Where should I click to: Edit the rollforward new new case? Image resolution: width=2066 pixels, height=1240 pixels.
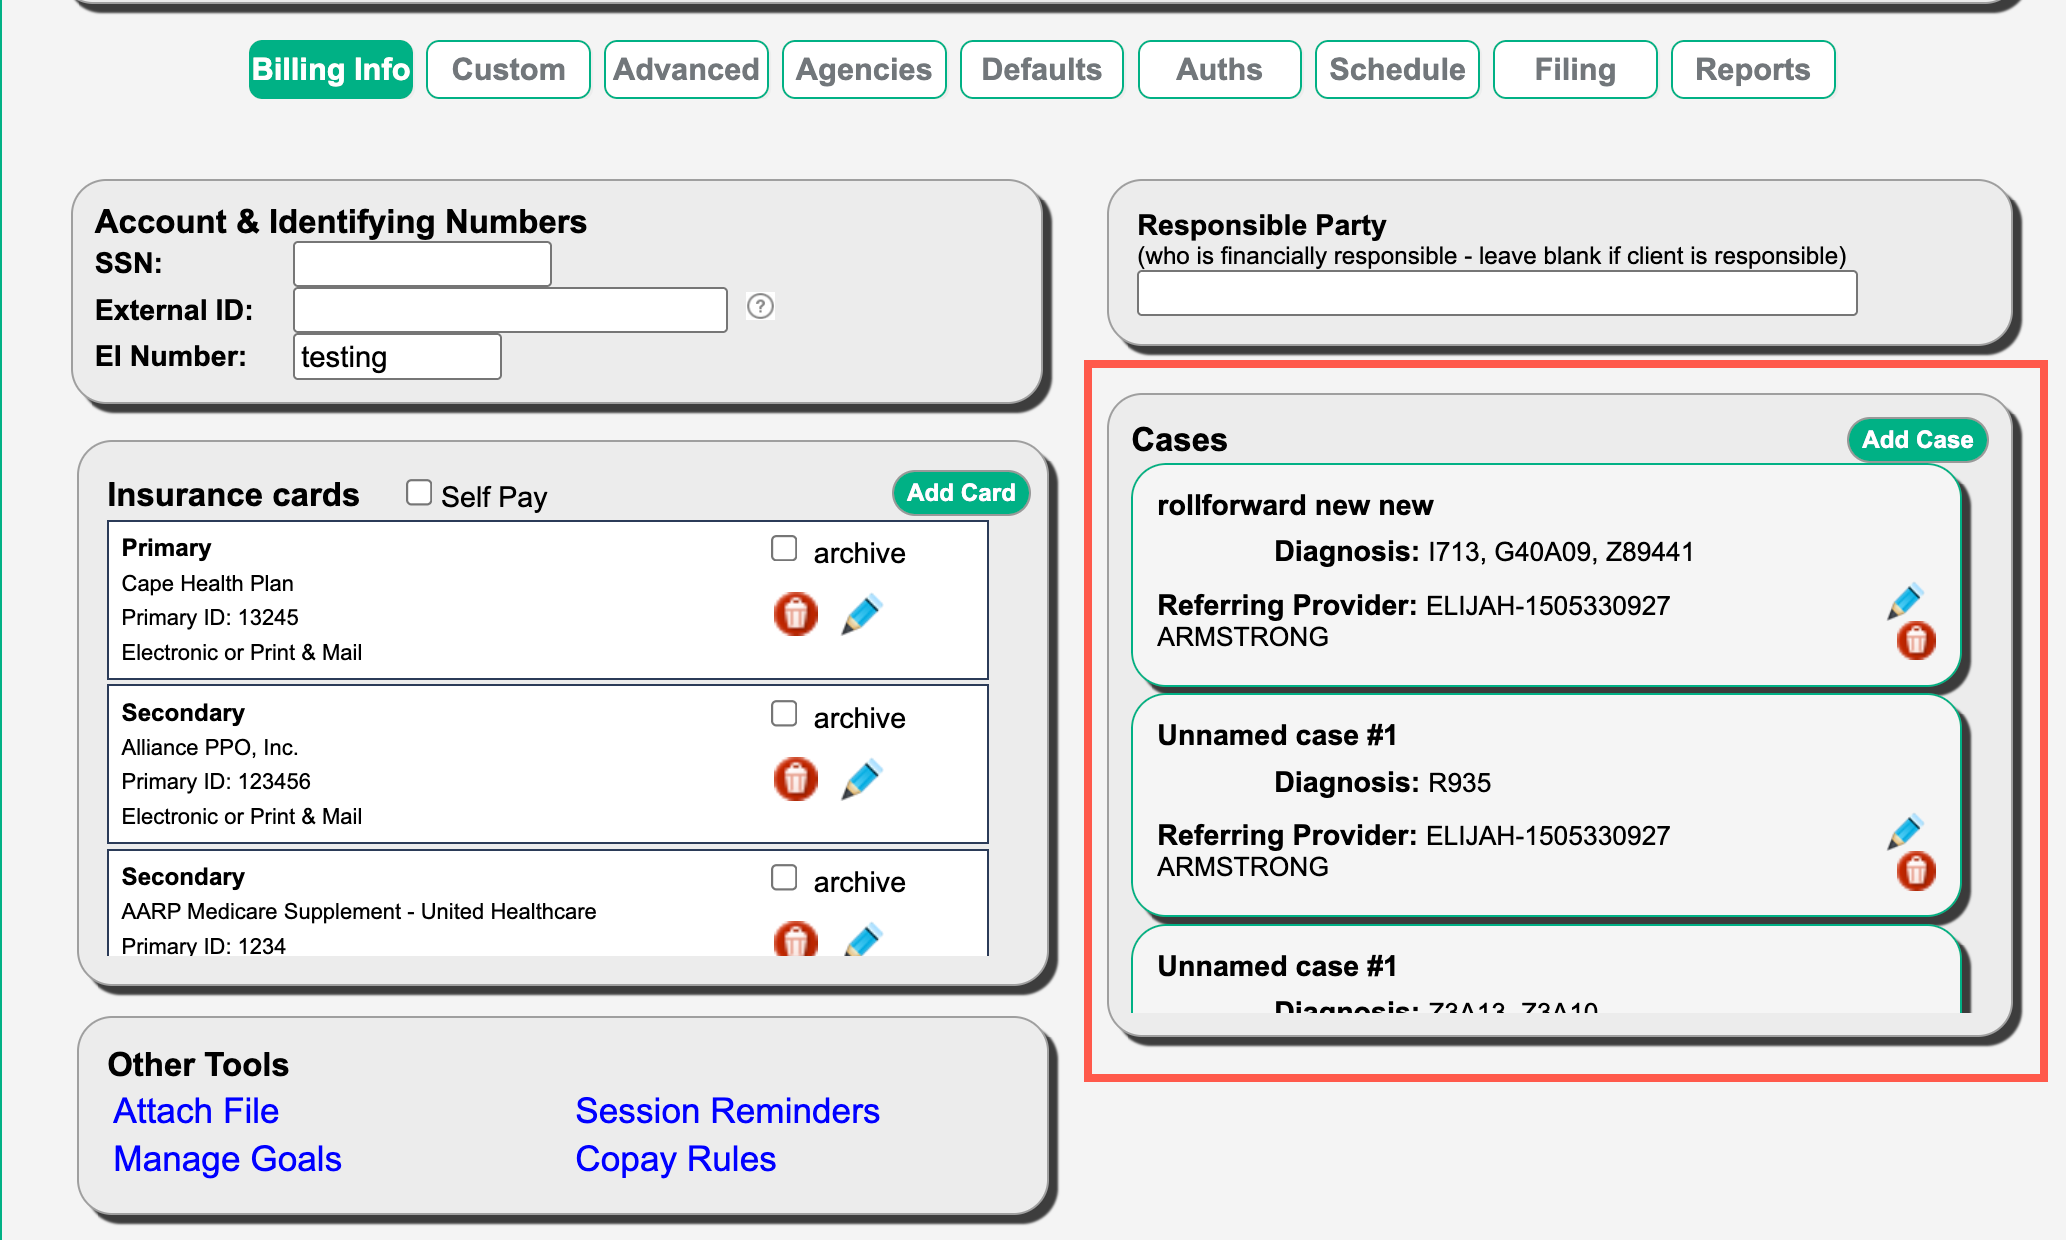1905,601
